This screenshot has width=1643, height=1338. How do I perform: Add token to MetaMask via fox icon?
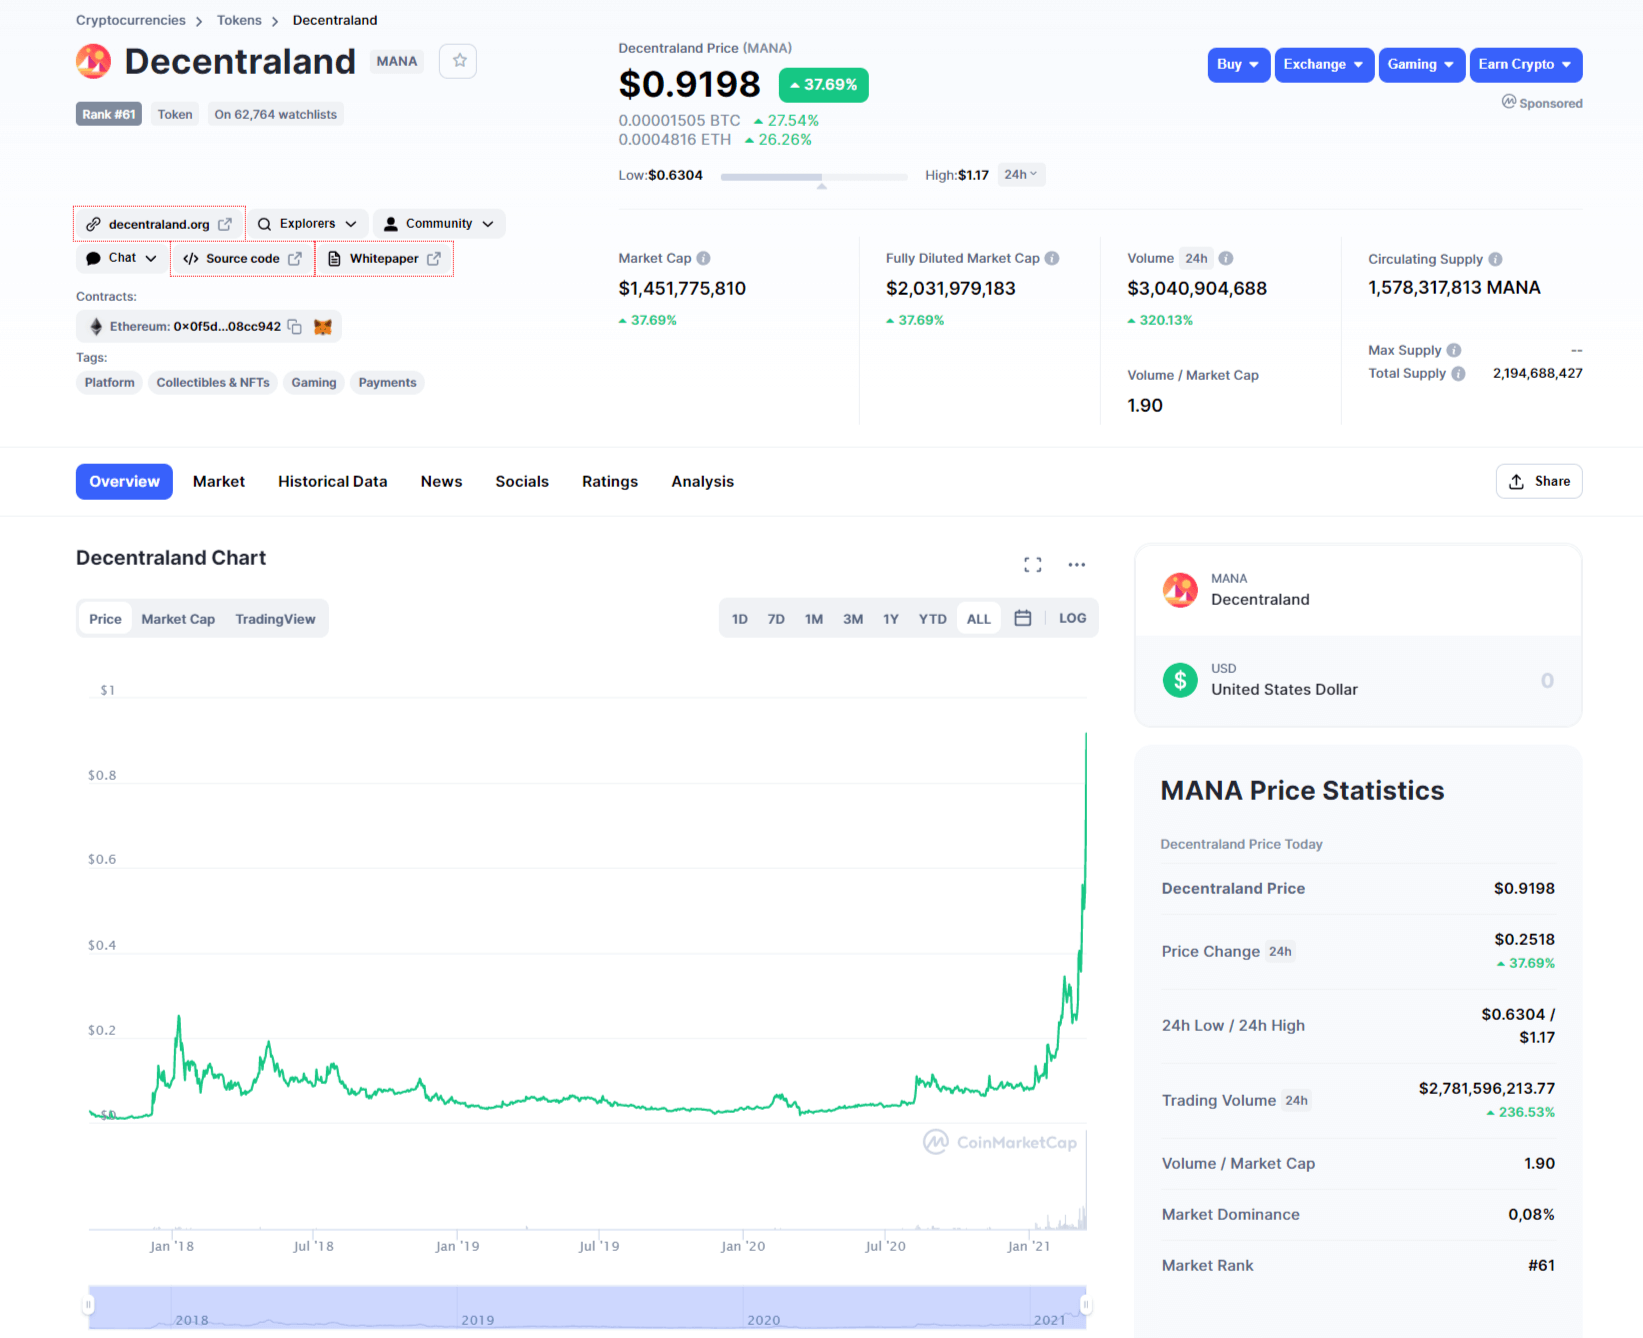click(x=322, y=327)
